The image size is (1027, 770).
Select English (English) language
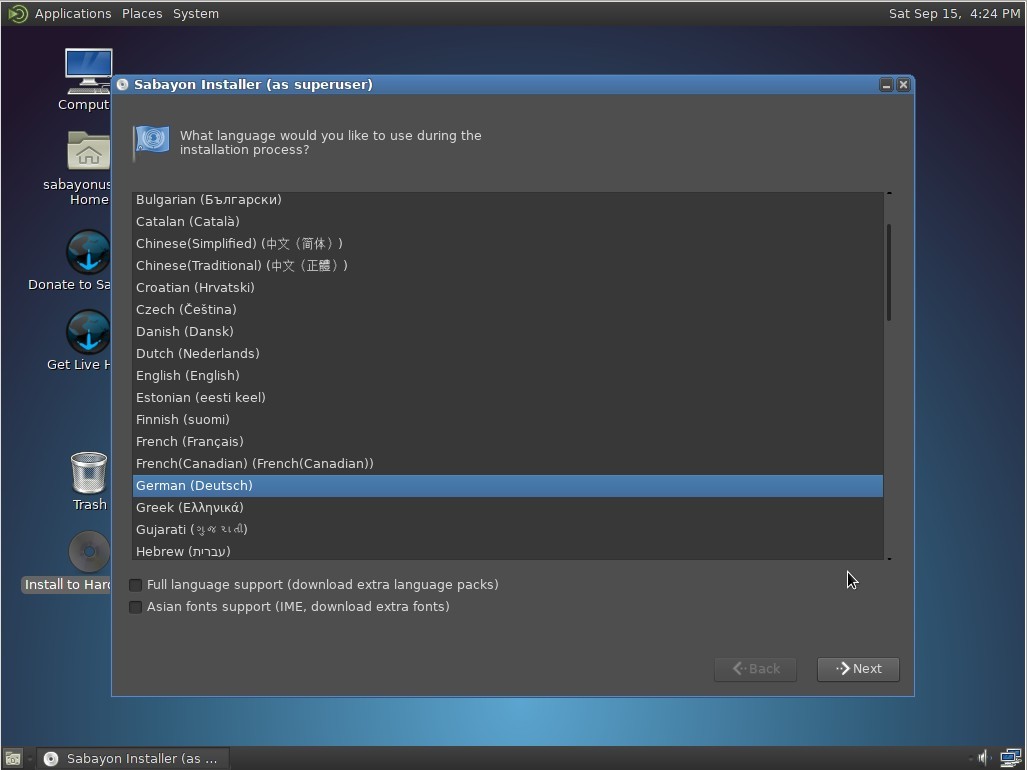click(x=508, y=376)
